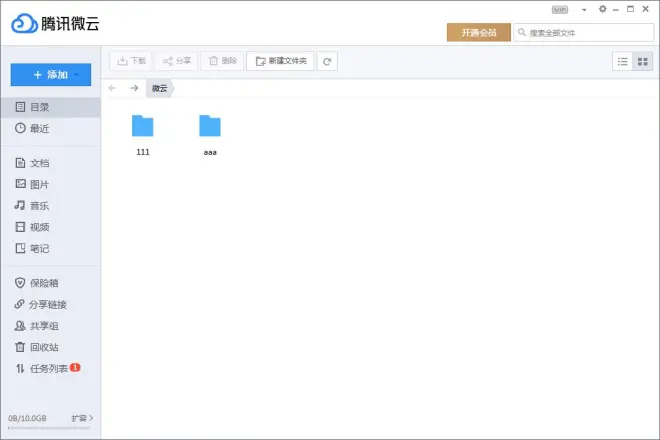The height and width of the screenshot is (440, 660).
Task: Click the Tencent Weiyun cloud logo
Action: [24, 24]
